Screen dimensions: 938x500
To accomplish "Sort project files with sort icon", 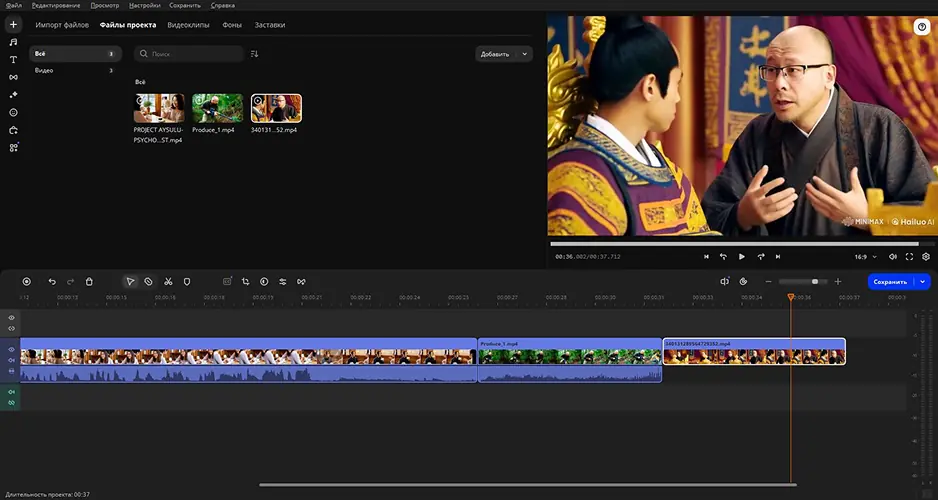I will tap(254, 54).
